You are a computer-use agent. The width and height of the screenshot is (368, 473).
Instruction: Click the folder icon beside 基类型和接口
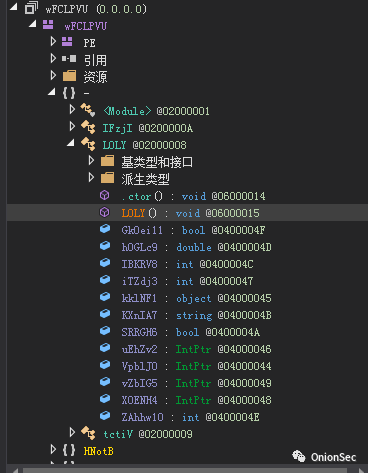(107, 161)
